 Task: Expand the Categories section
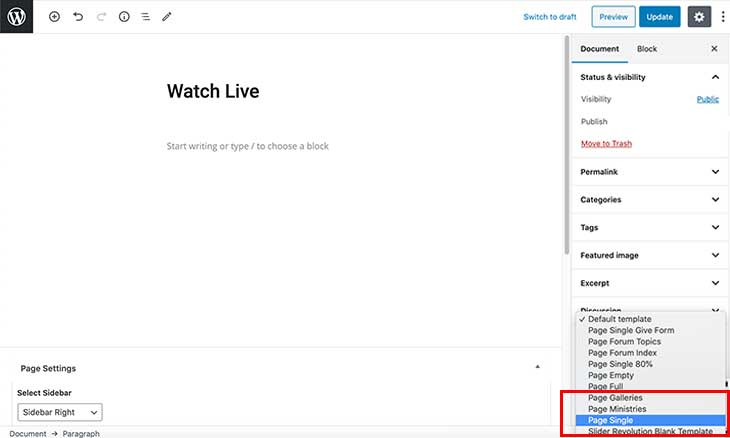point(650,200)
